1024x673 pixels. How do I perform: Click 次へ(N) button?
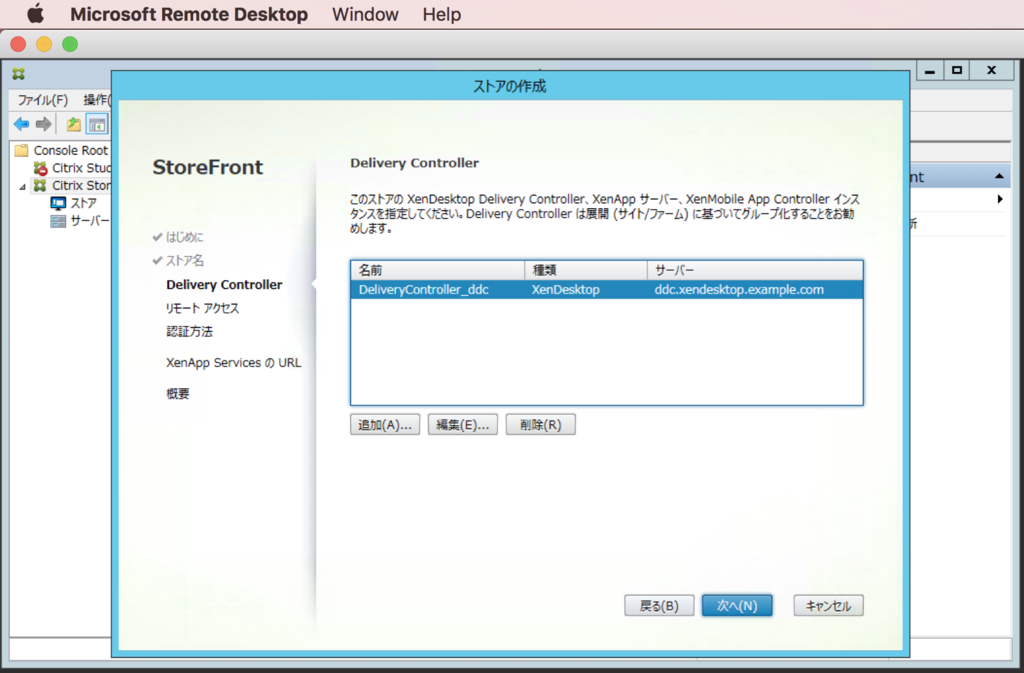pyautogui.click(x=737, y=605)
